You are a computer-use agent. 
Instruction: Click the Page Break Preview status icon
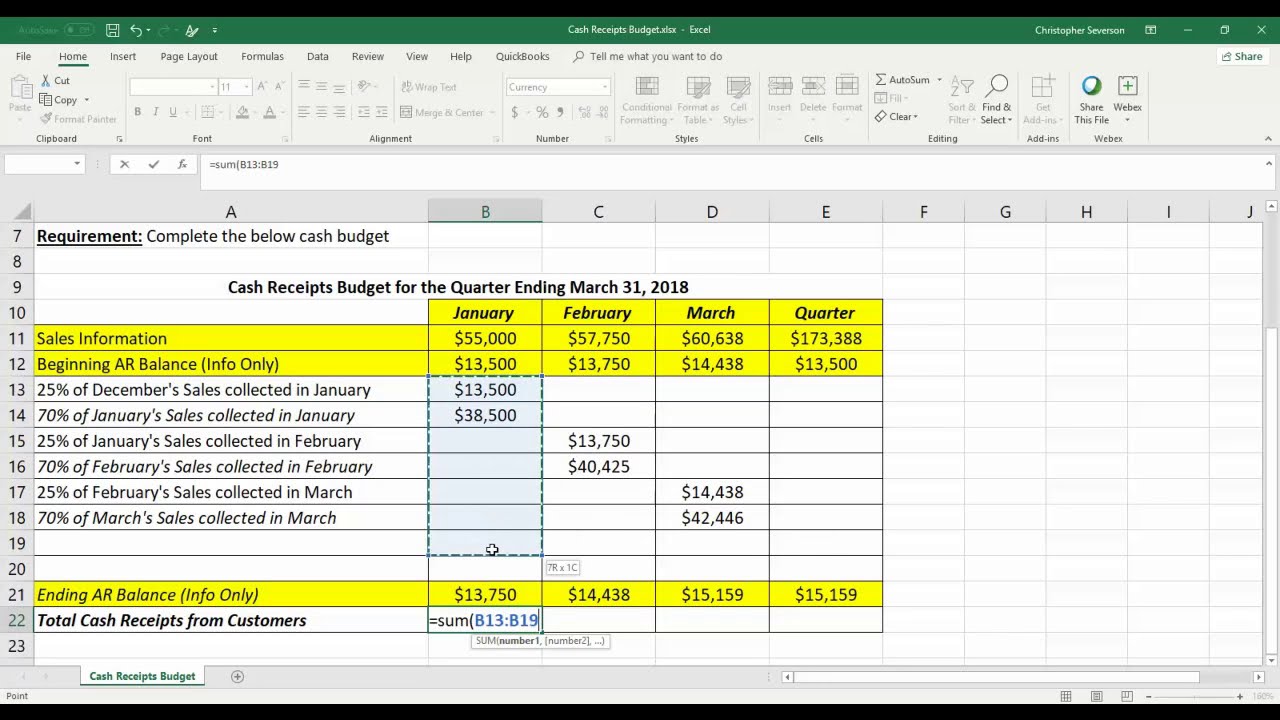[1126, 696]
